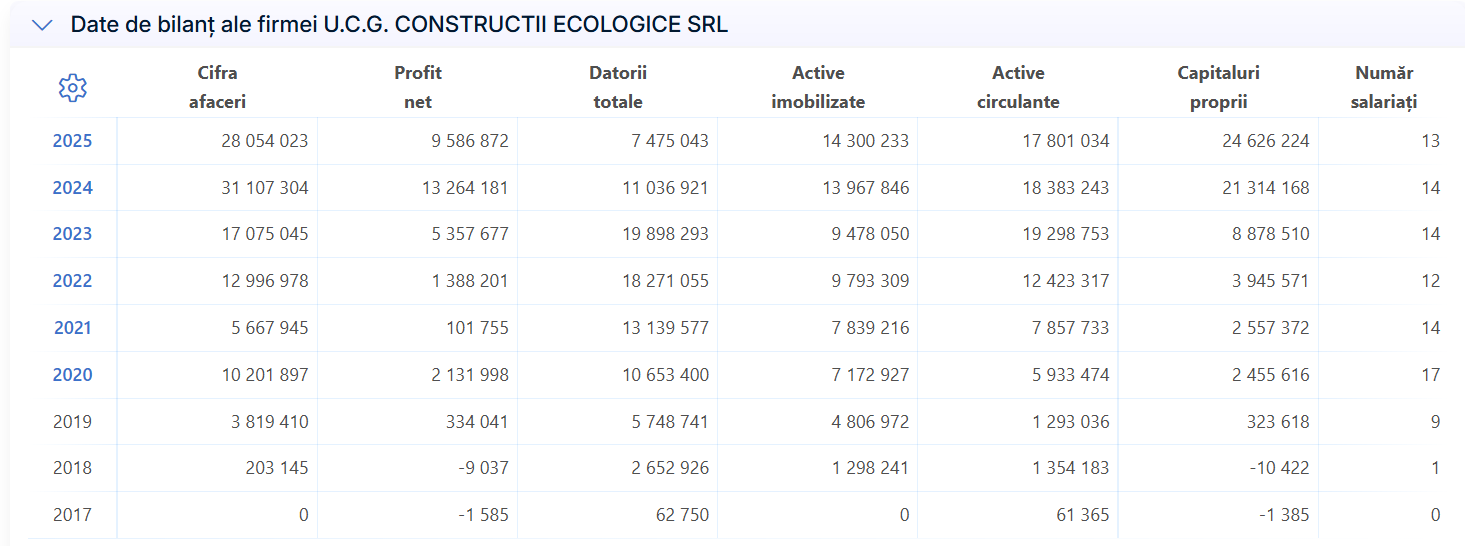Click the value 9 478 050
The width and height of the screenshot is (1465, 546).
871,234
